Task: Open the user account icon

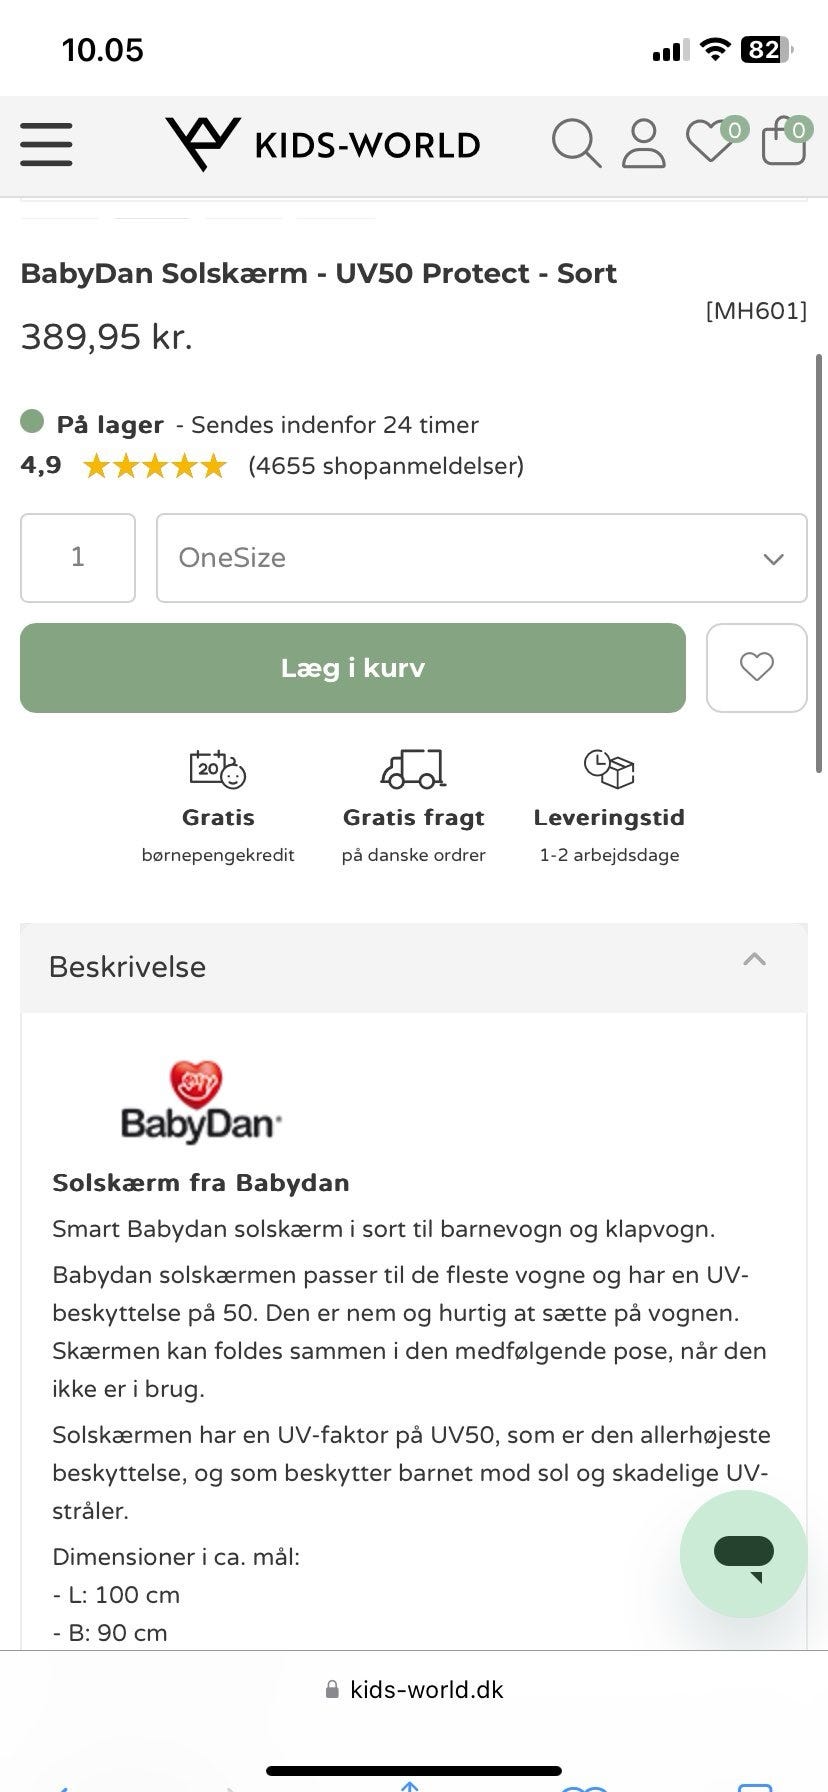Action: point(643,143)
